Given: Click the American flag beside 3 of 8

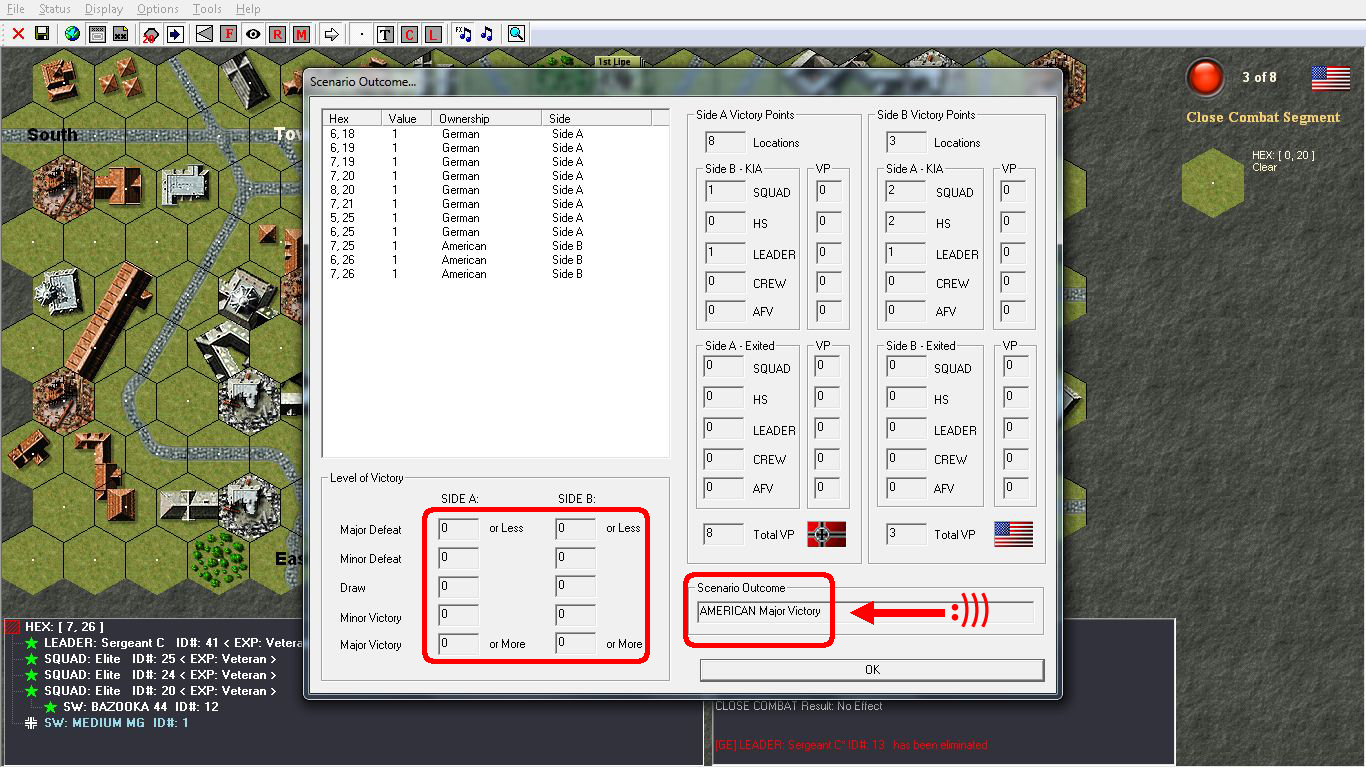Looking at the screenshot, I should tap(1331, 78).
